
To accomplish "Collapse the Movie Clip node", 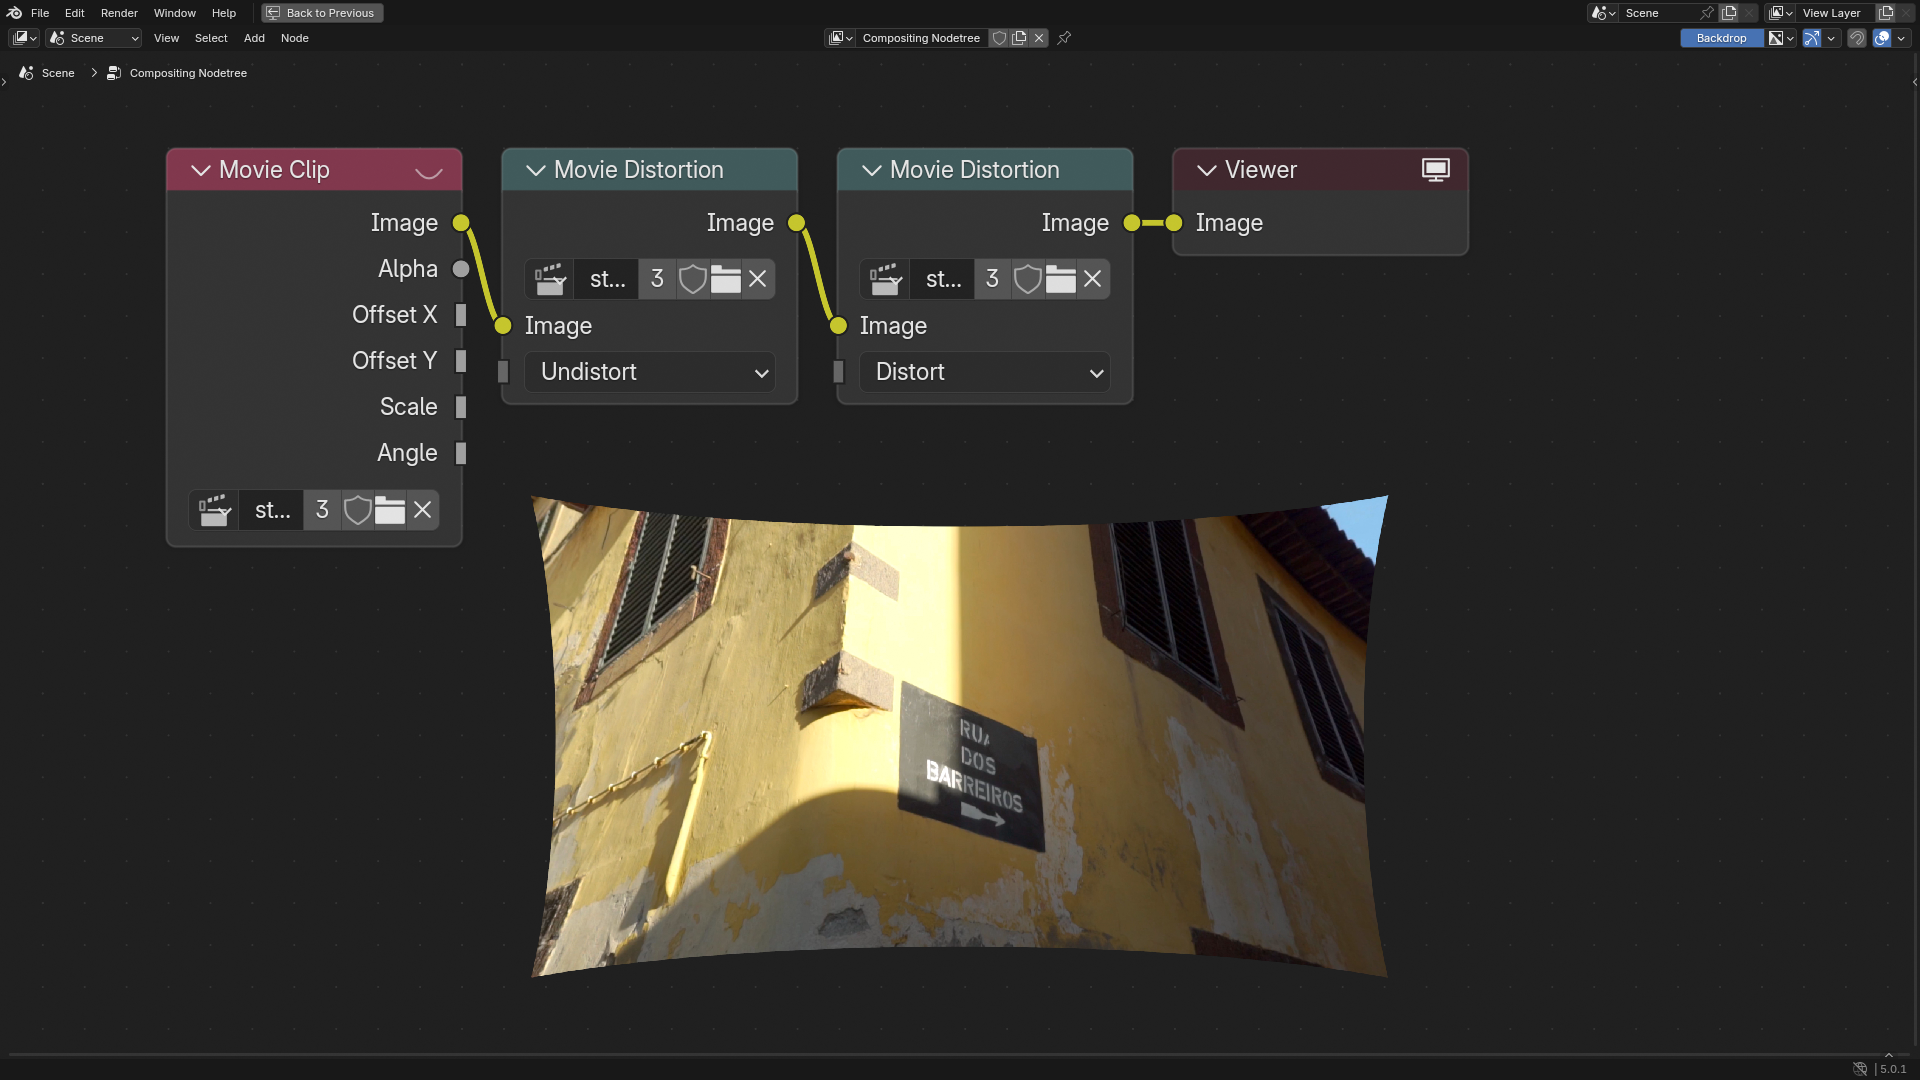I will click(201, 170).
